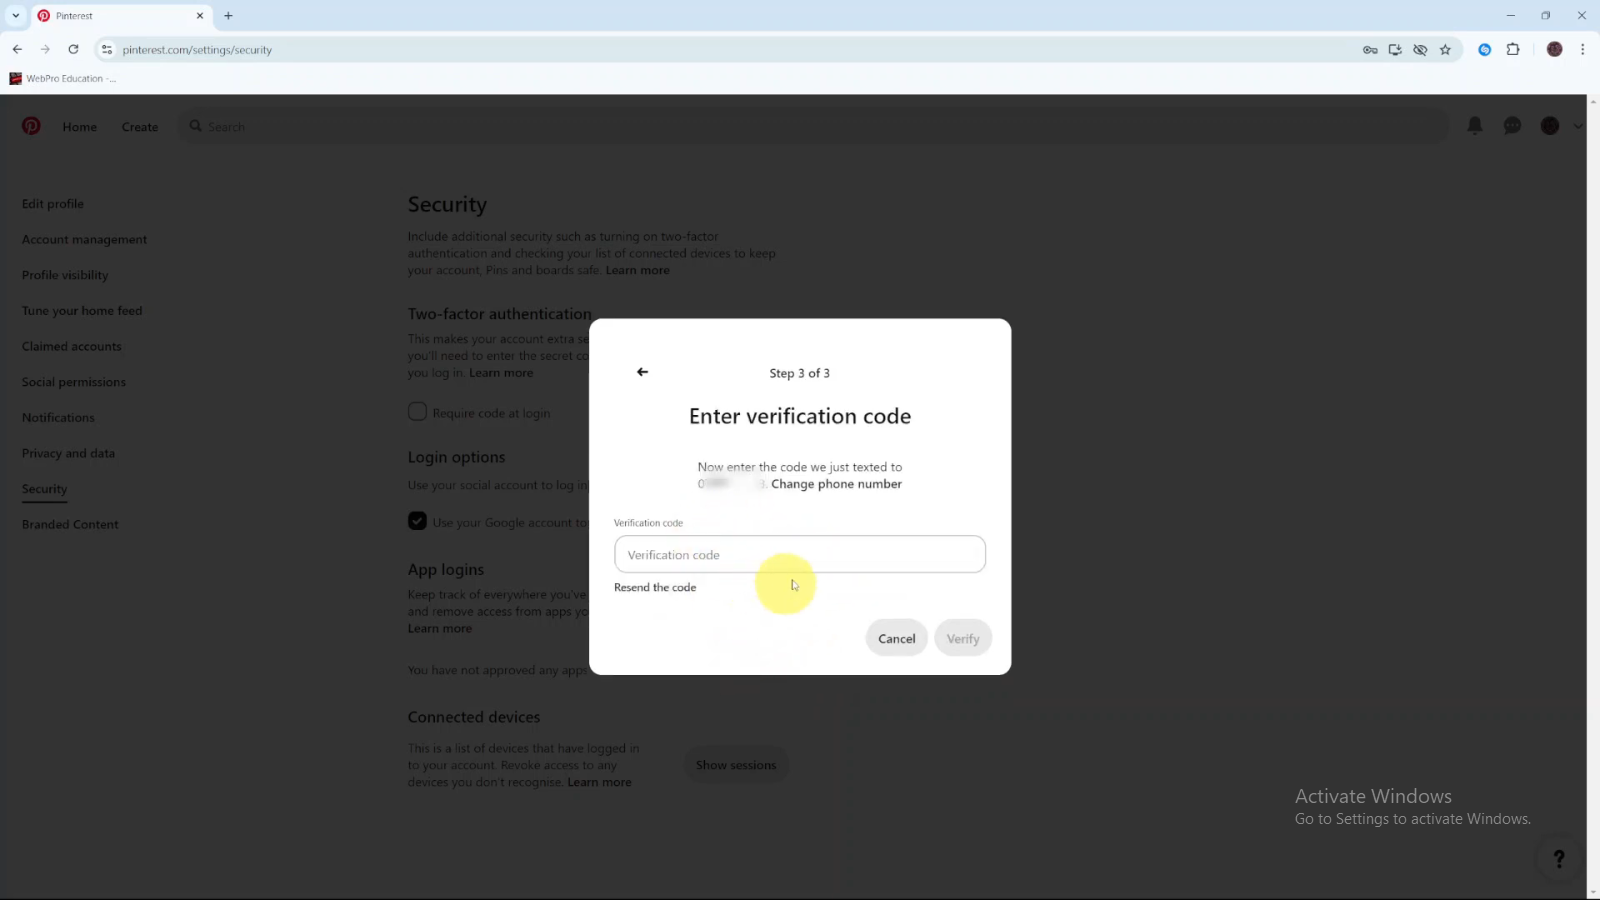This screenshot has height=900, width=1600.
Task: Click Learn more under Security description
Action: click(x=637, y=271)
